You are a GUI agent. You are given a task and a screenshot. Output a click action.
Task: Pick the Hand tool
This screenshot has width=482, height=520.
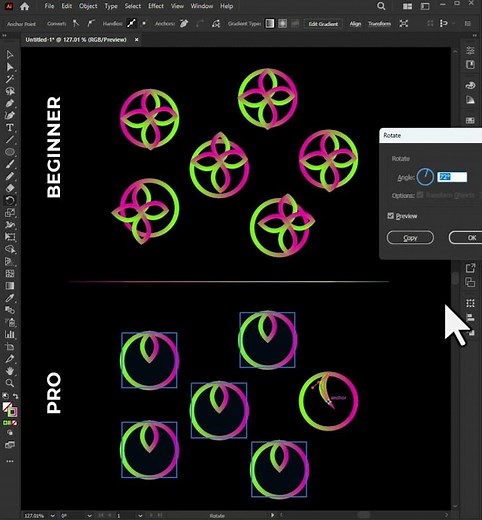10,371
